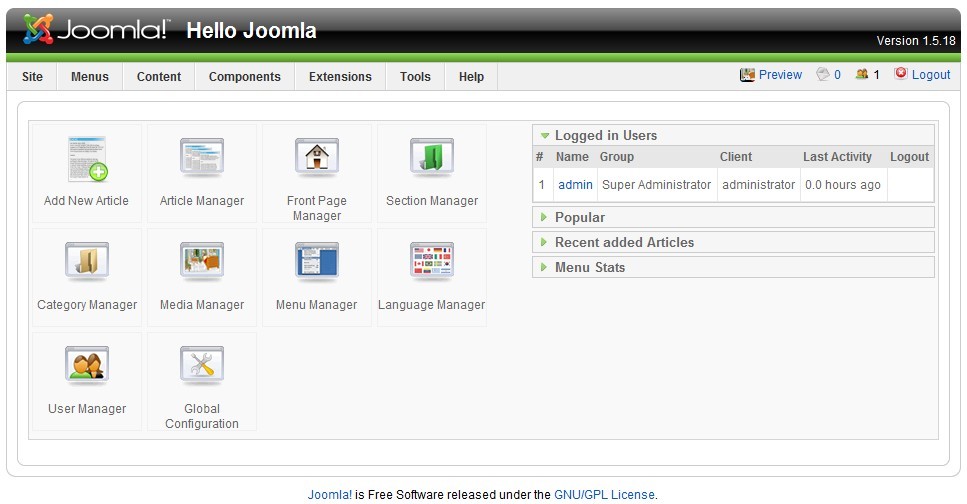The height and width of the screenshot is (504, 967).
Task: Click the Article Manager label
Action: (x=202, y=200)
